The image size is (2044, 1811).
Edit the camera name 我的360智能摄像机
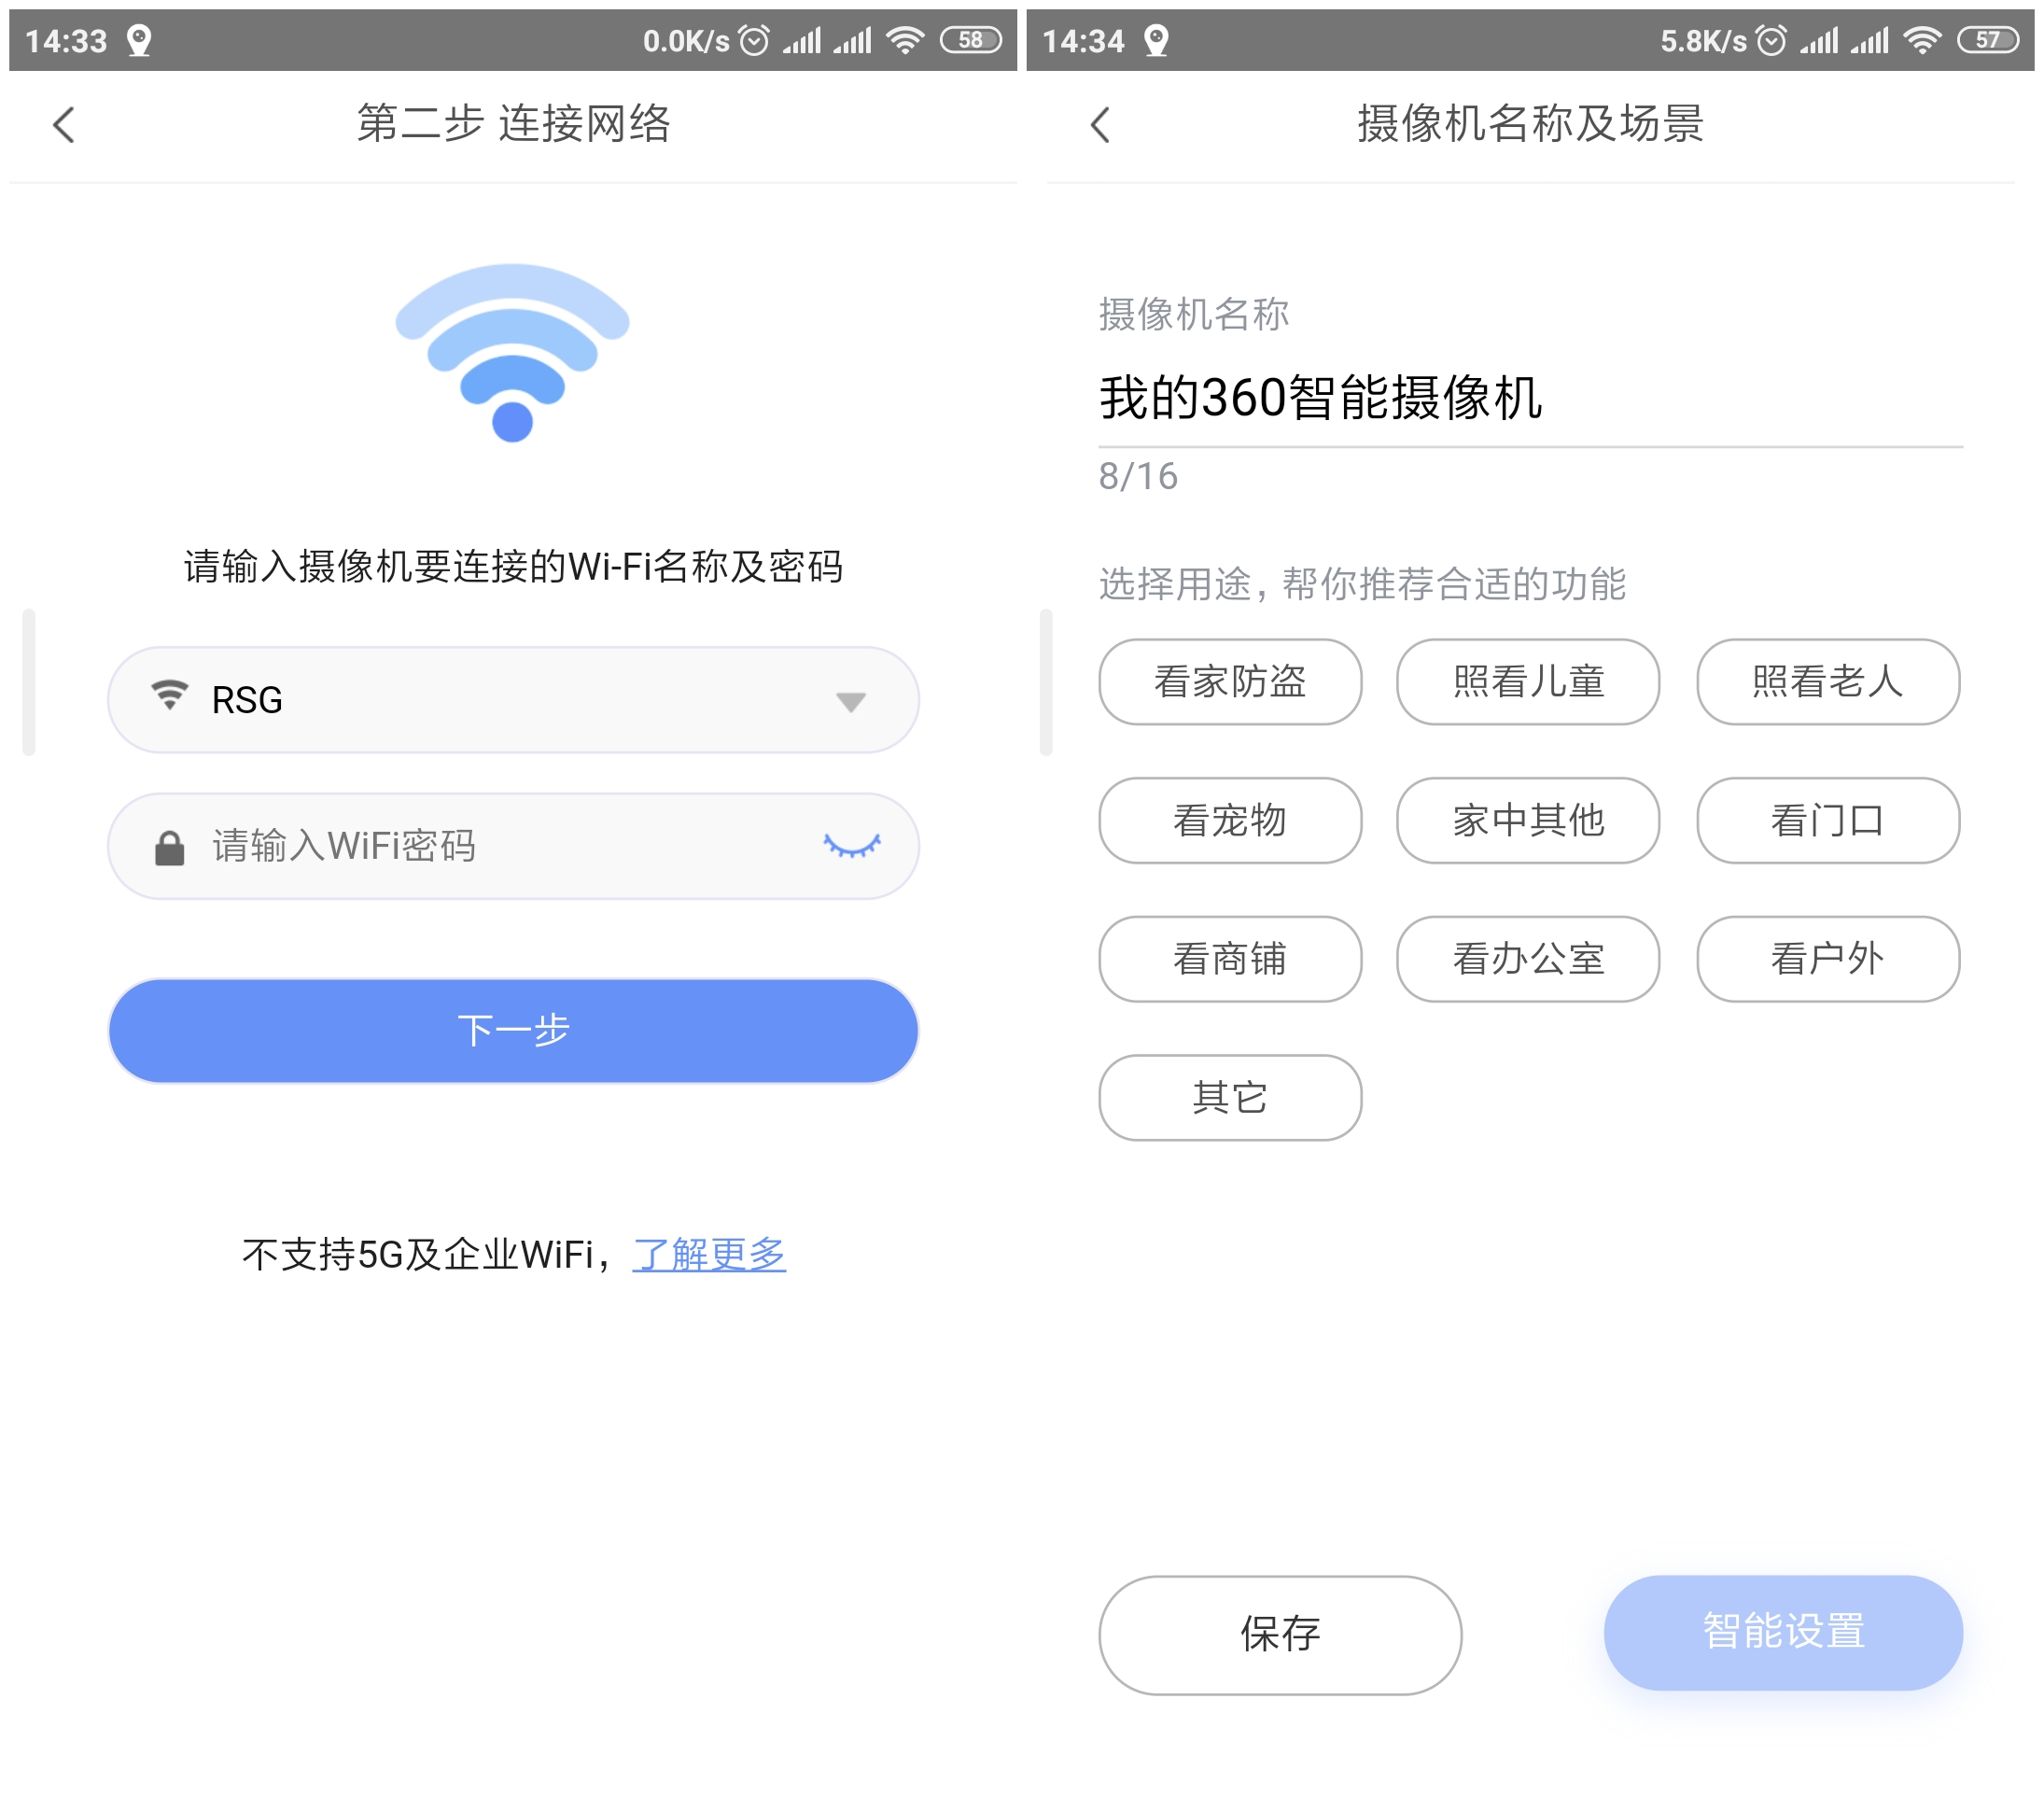click(x=1530, y=398)
